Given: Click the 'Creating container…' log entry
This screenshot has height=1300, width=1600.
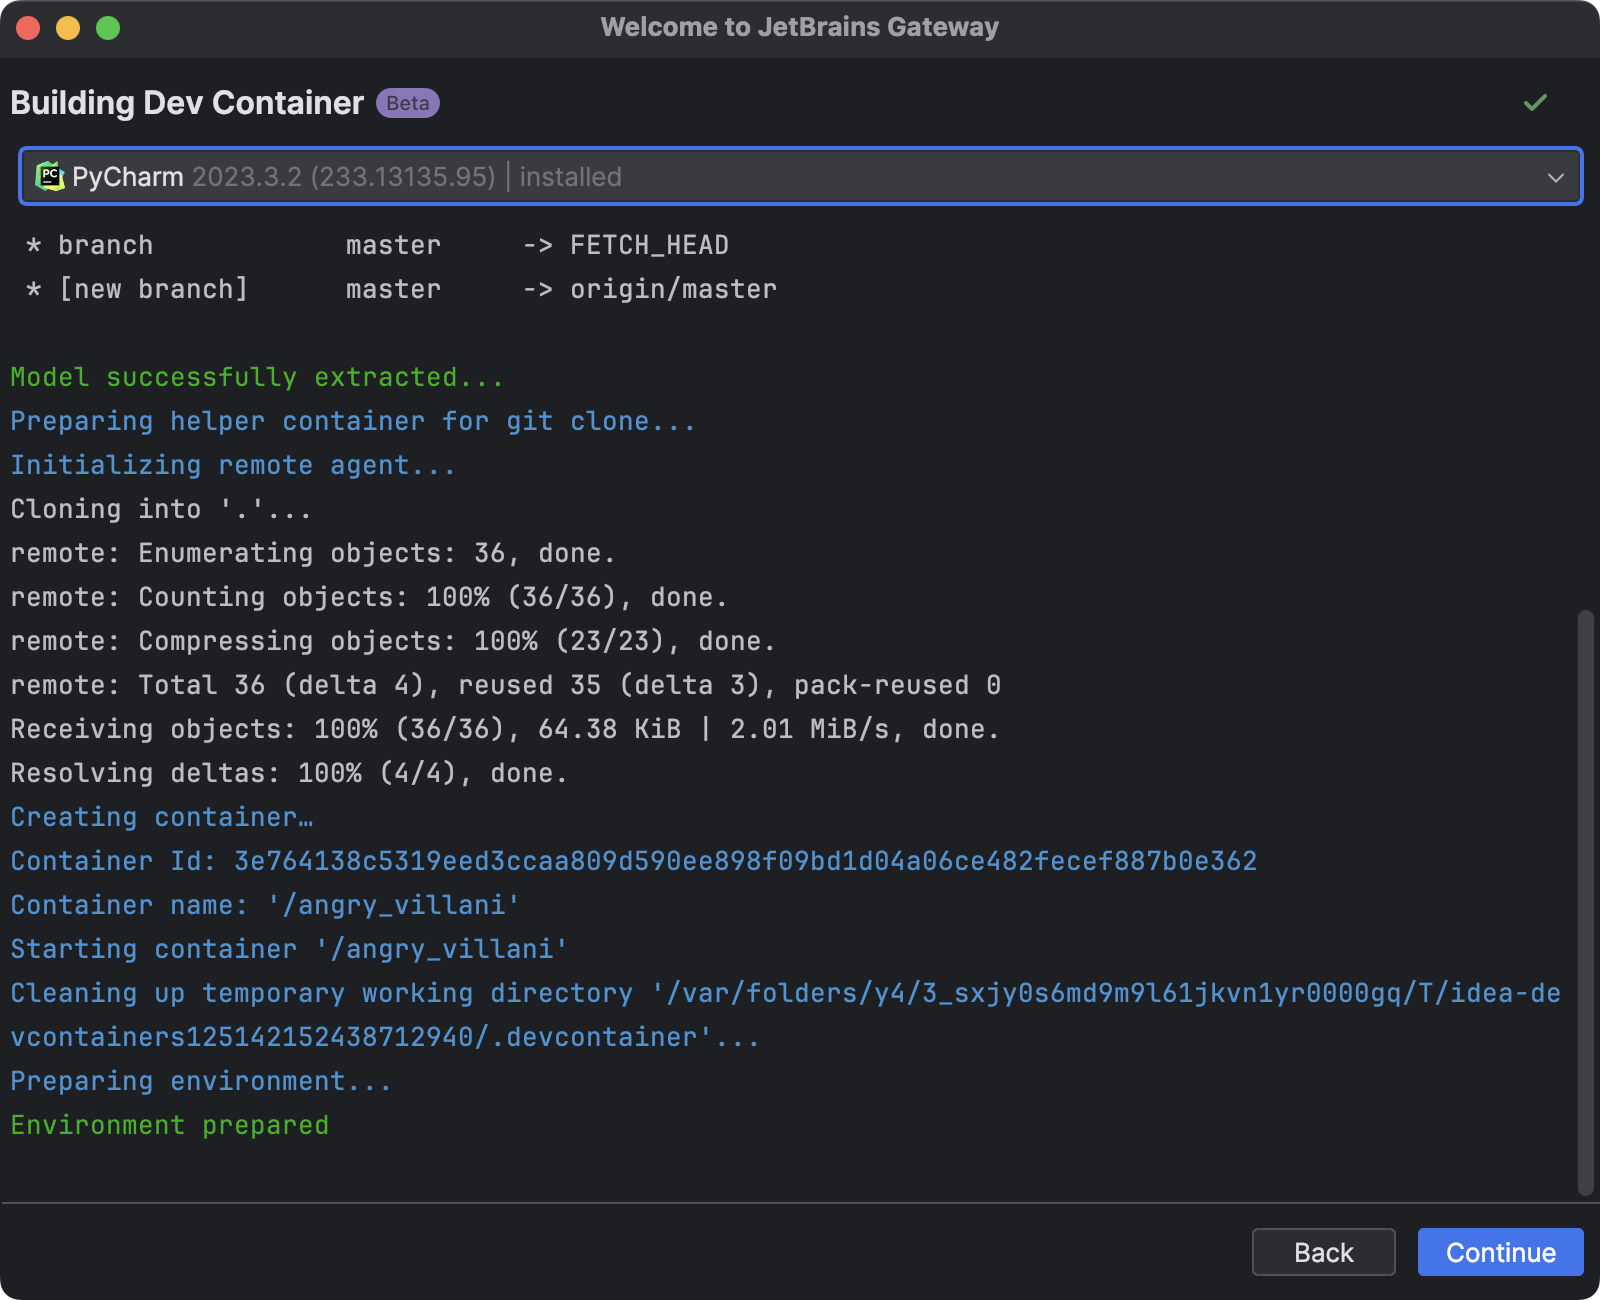Looking at the screenshot, I should (160, 816).
